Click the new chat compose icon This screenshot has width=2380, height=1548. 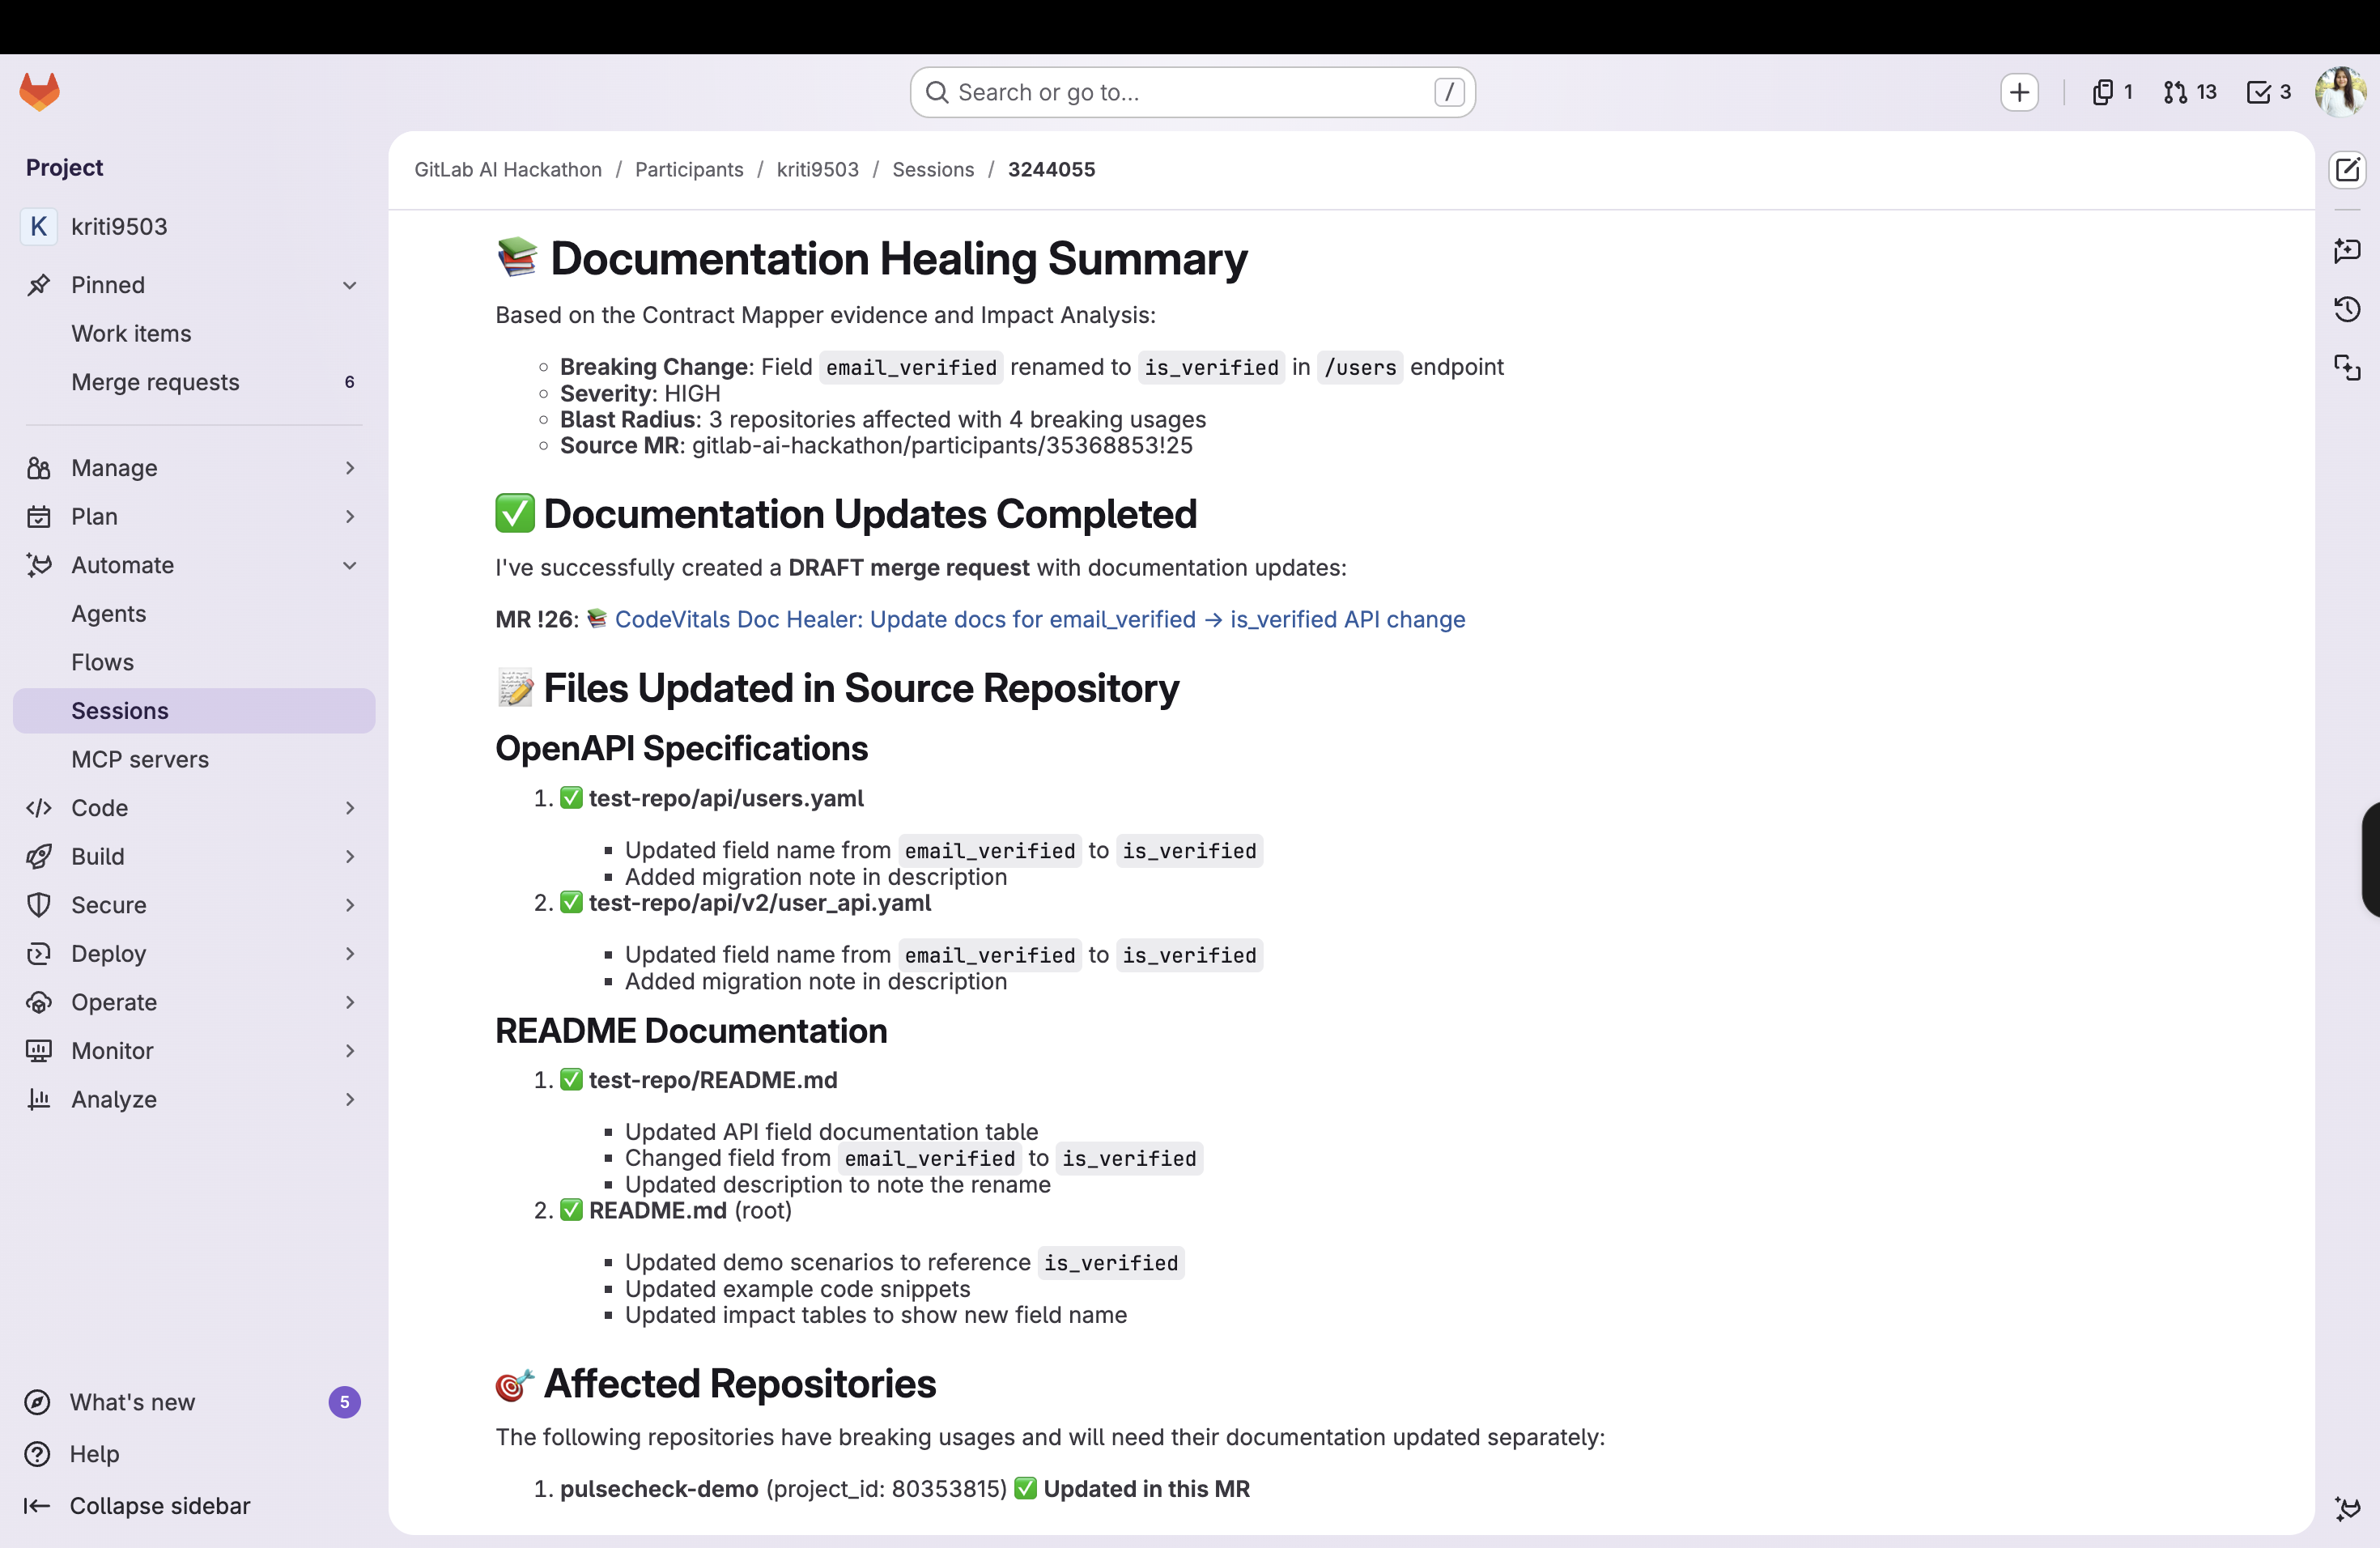[x=2346, y=170]
